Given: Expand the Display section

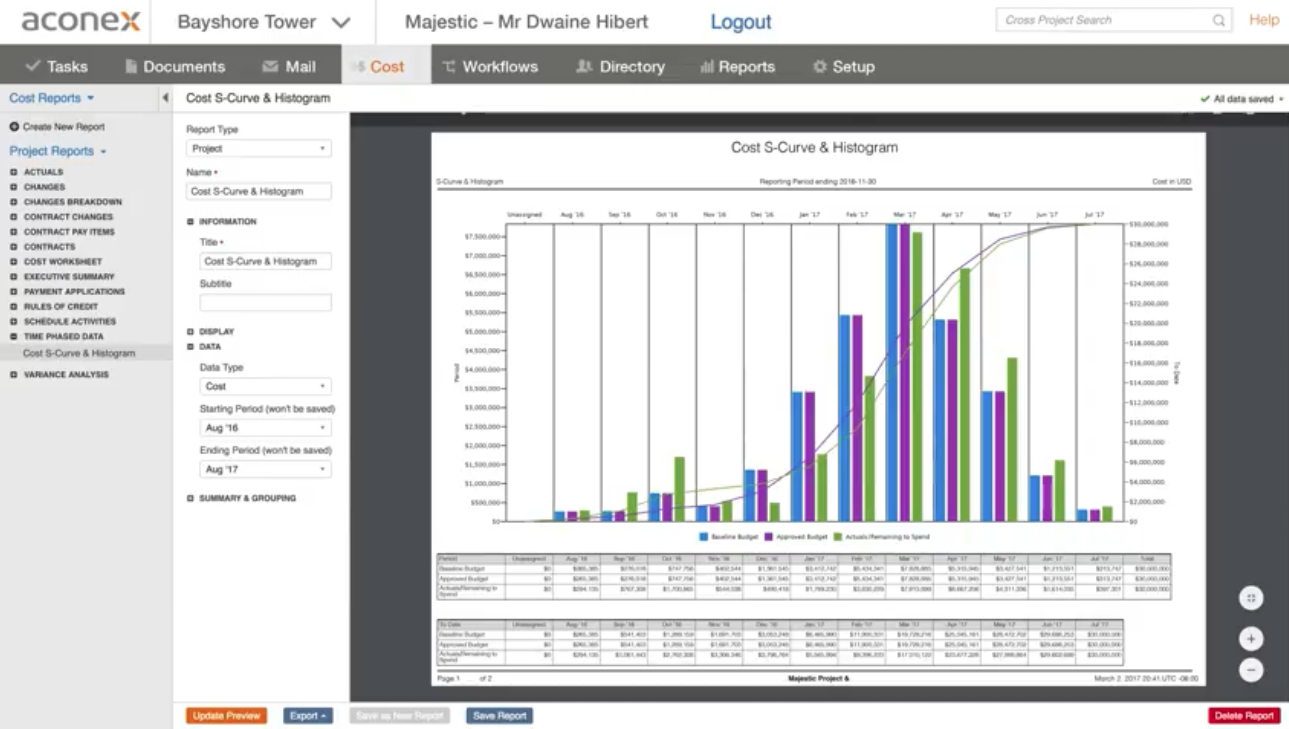Looking at the screenshot, I should click(191, 332).
